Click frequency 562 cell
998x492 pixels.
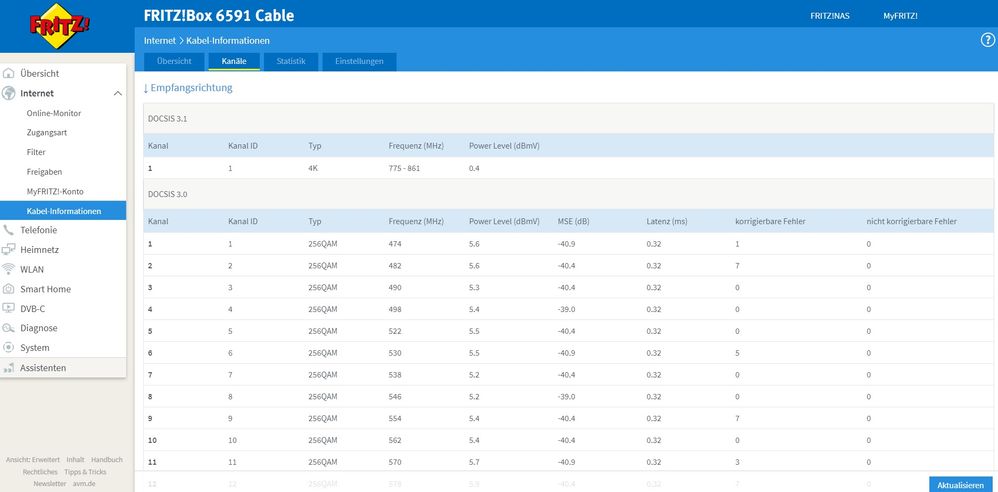point(395,440)
